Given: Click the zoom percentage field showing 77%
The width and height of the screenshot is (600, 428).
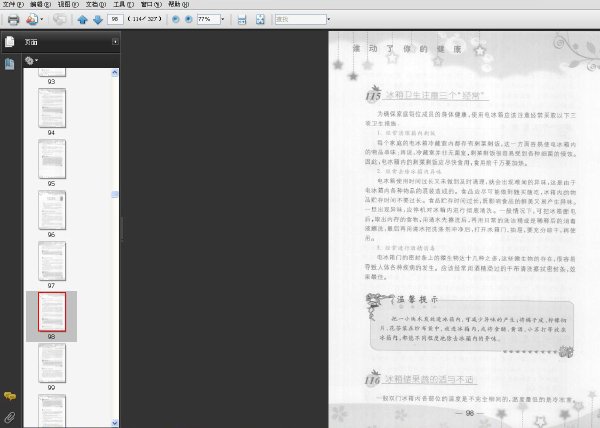Looking at the screenshot, I should point(209,19).
